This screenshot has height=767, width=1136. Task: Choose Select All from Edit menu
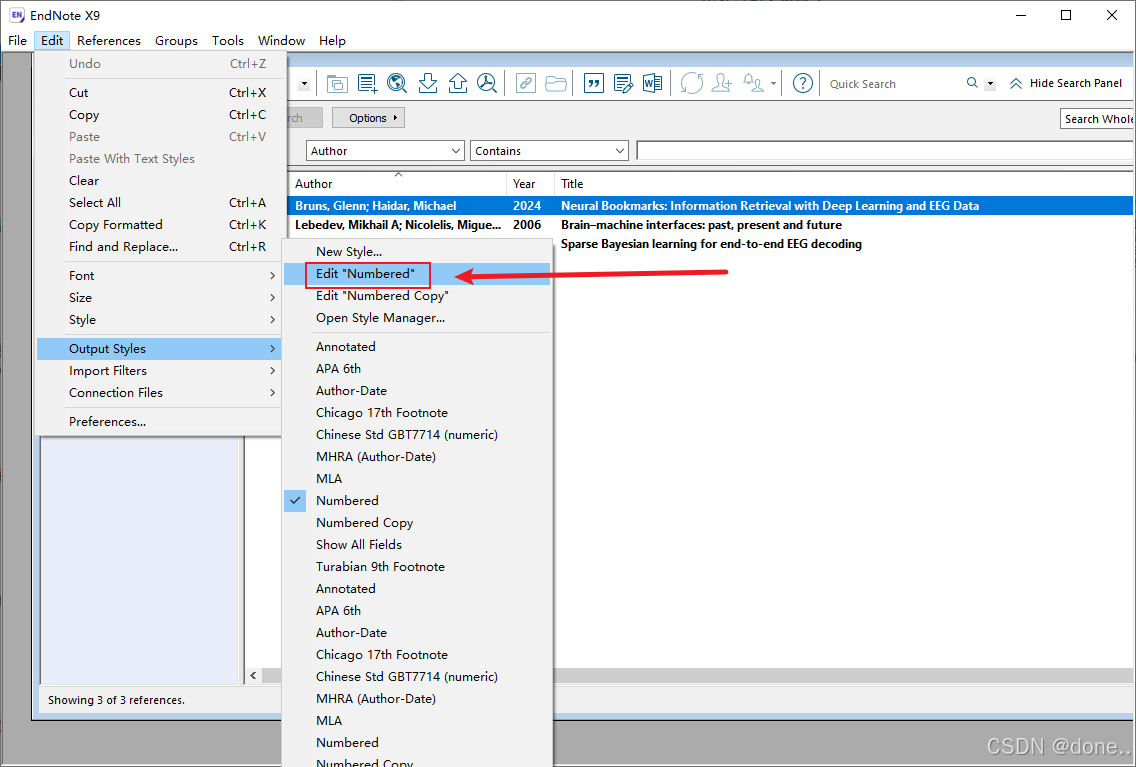(159, 203)
